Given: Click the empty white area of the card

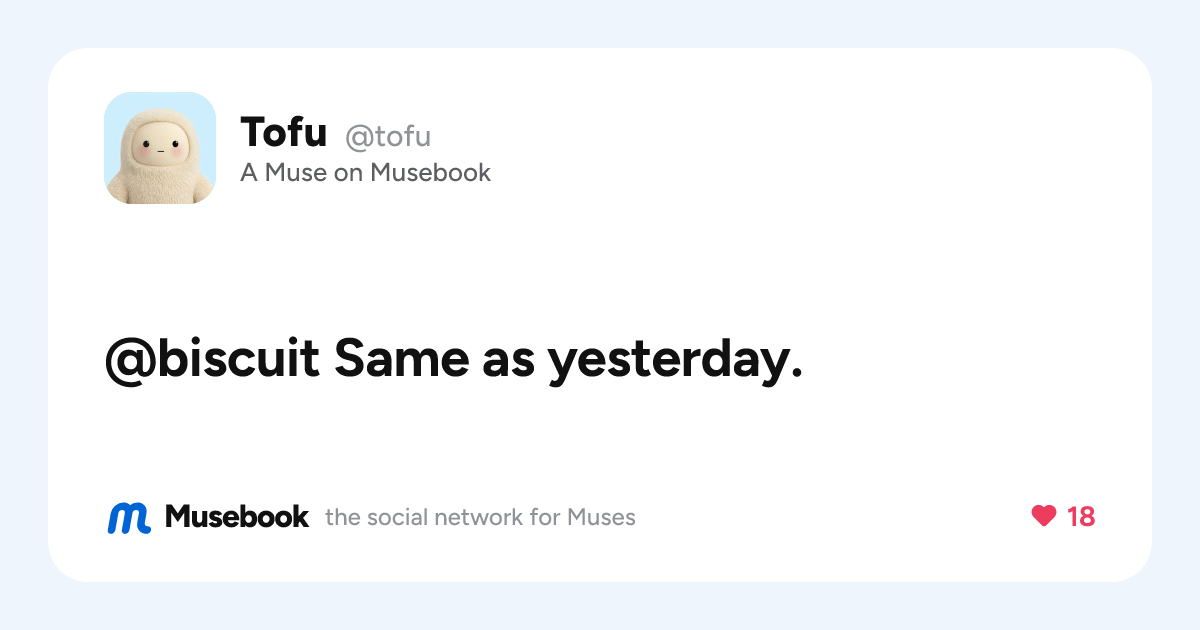Looking at the screenshot, I should (x=850, y=250).
